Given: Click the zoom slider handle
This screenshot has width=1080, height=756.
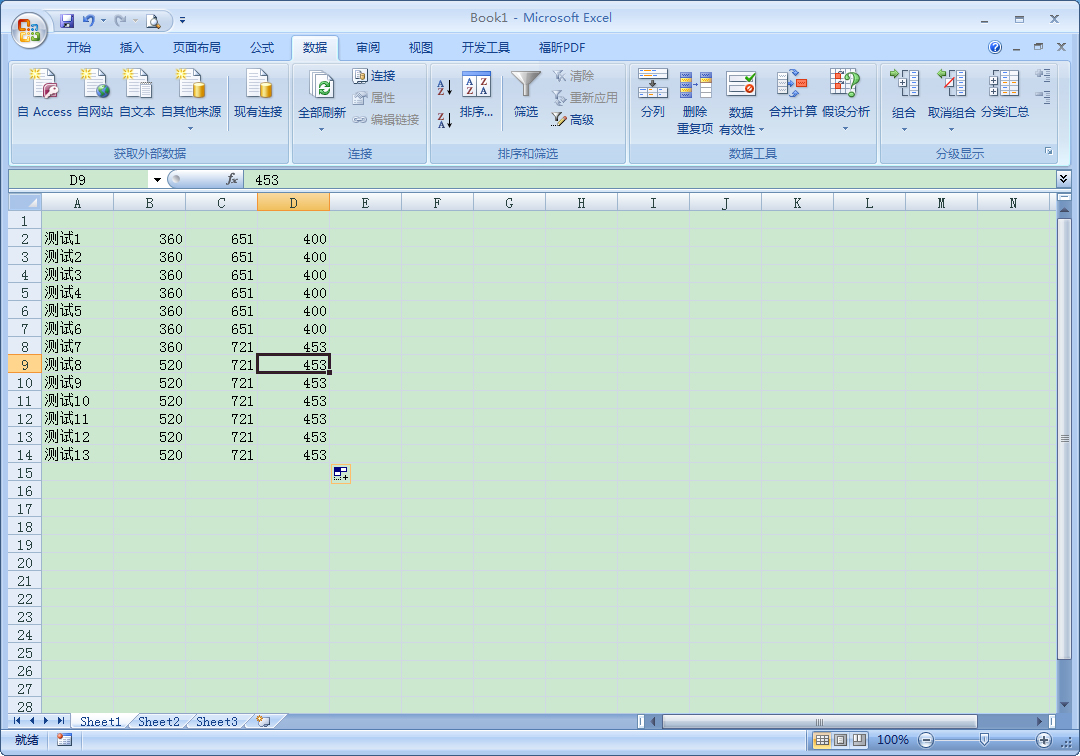Looking at the screenshot, I should click(x=984, y=740).
